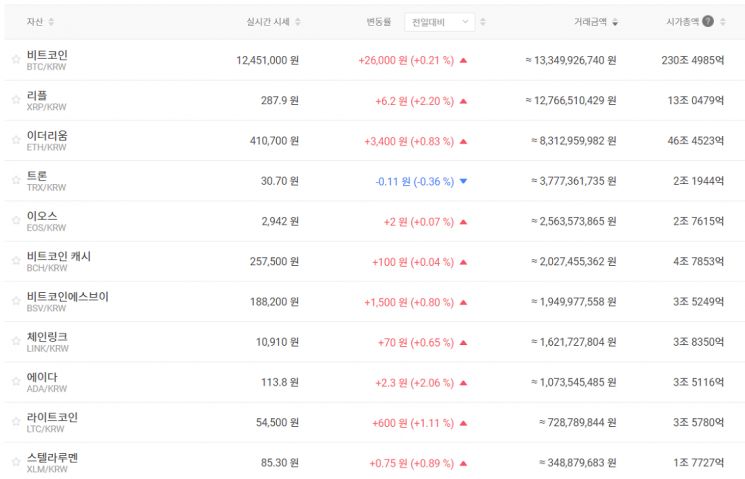Screen dimensions: 745x479
Task: Open the 비트코인 asset name
Action: click(47, 55)
